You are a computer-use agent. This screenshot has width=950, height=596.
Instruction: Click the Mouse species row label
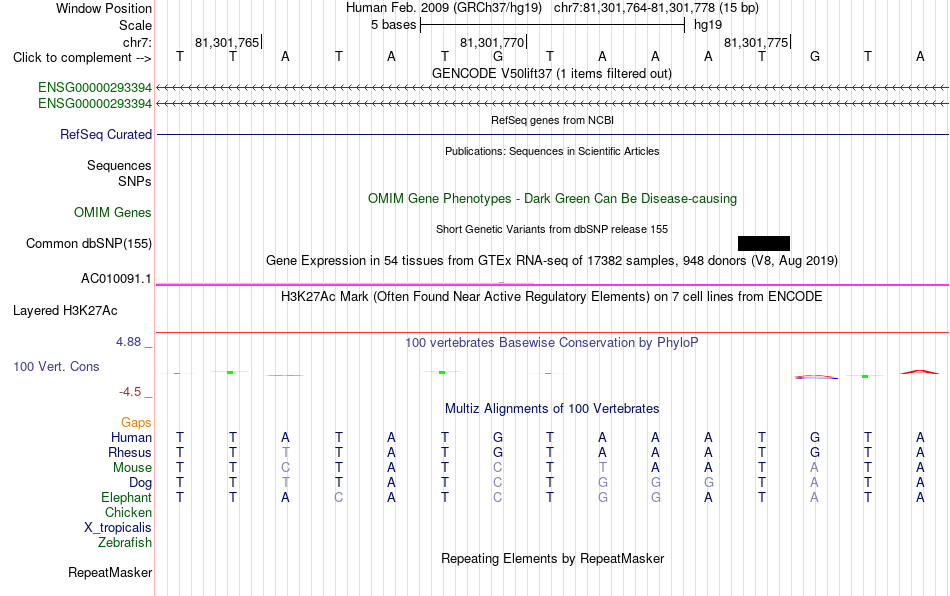(x=132, y=468)
